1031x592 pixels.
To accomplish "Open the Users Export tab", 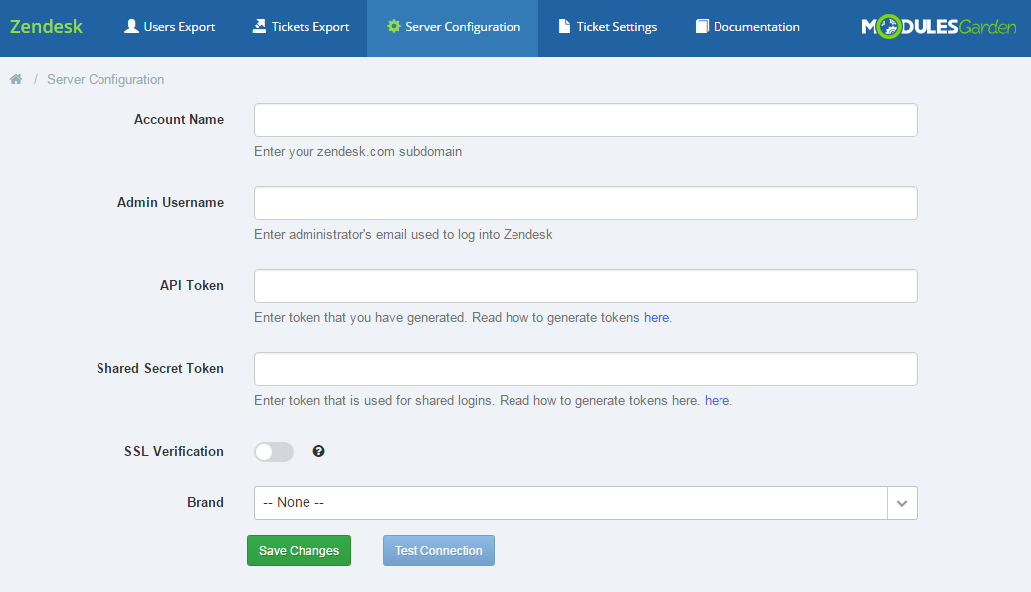I will tap(170, 27).
